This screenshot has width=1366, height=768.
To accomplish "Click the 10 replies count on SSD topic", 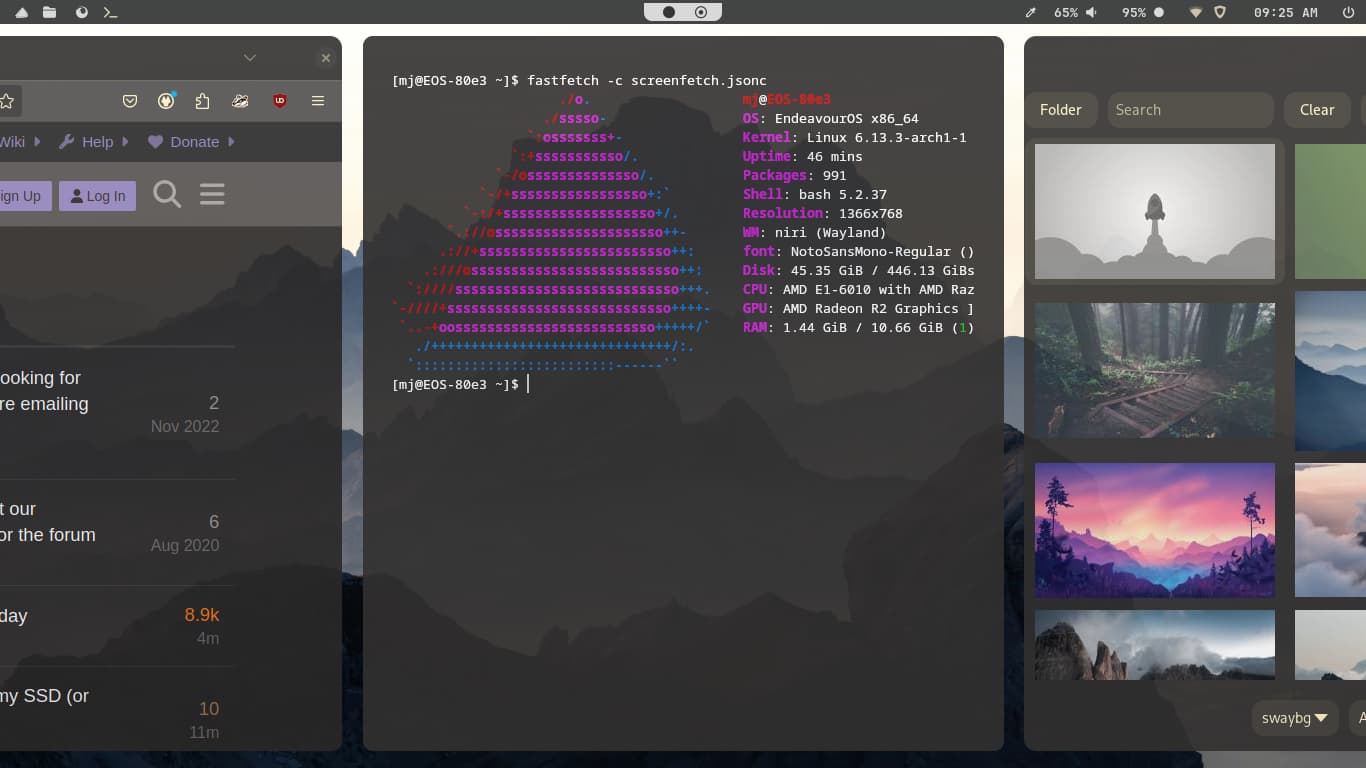I will [209, 709].
